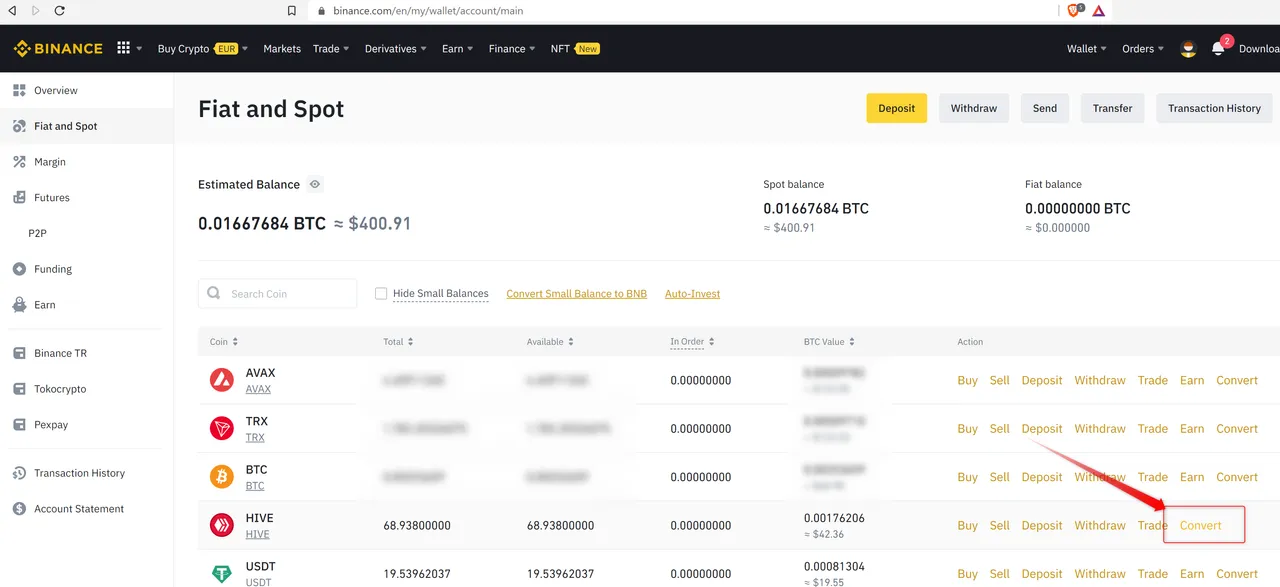The image size is (1280, 587).
Task: Hide estimated balance with eye icon
Action: click(x=315, y=184)
